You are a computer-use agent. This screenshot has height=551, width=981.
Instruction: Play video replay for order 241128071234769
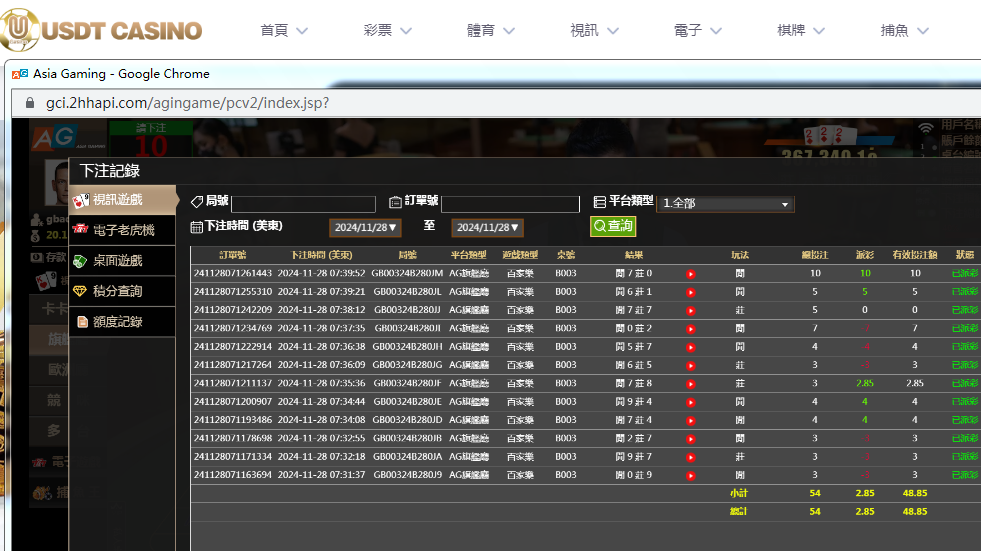690,328
